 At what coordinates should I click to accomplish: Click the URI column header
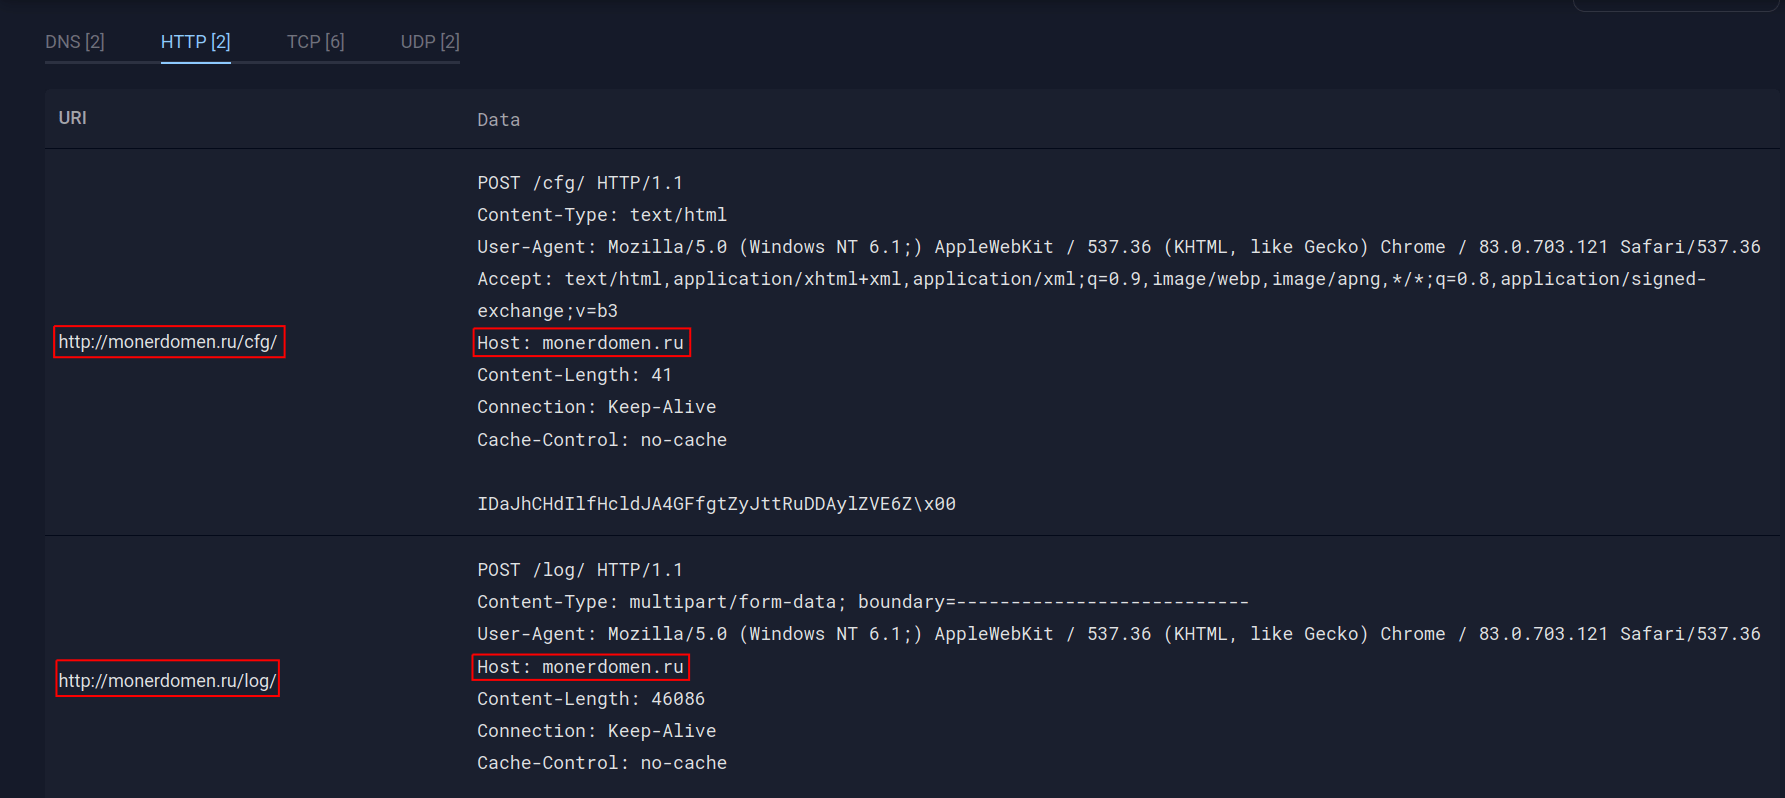click(x=71, y=117)
